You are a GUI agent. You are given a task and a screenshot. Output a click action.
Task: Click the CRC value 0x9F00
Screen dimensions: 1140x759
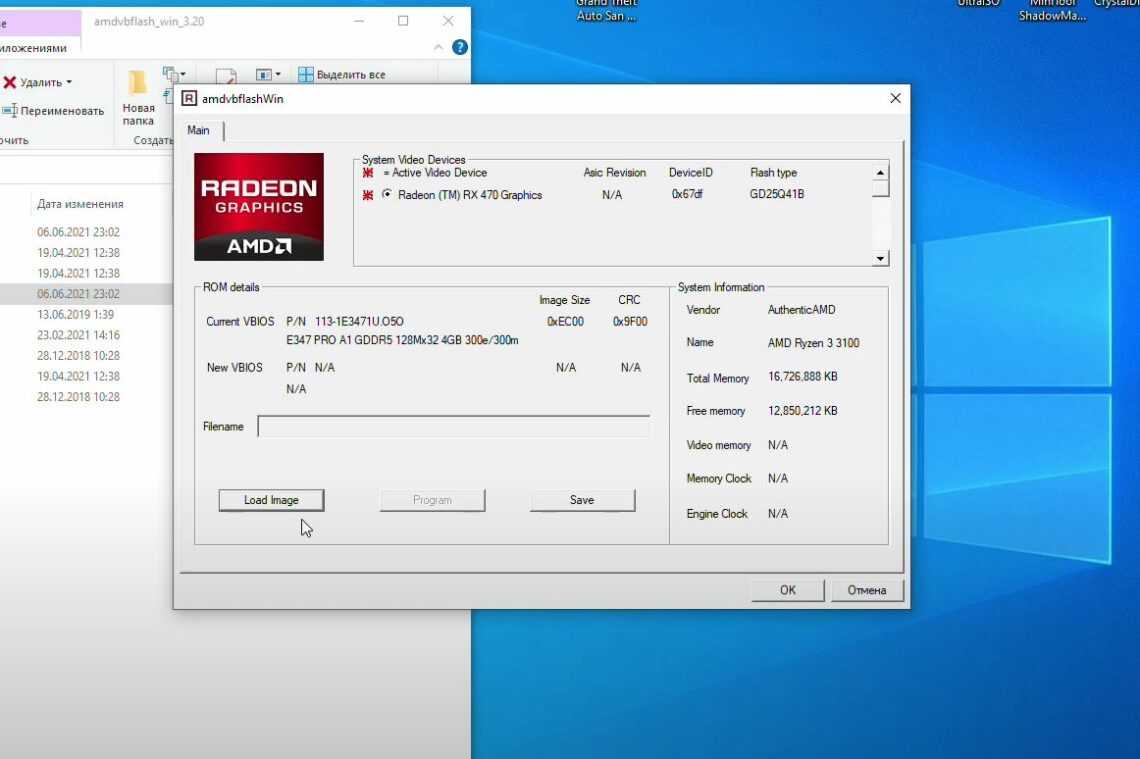(x=630, y=321)
